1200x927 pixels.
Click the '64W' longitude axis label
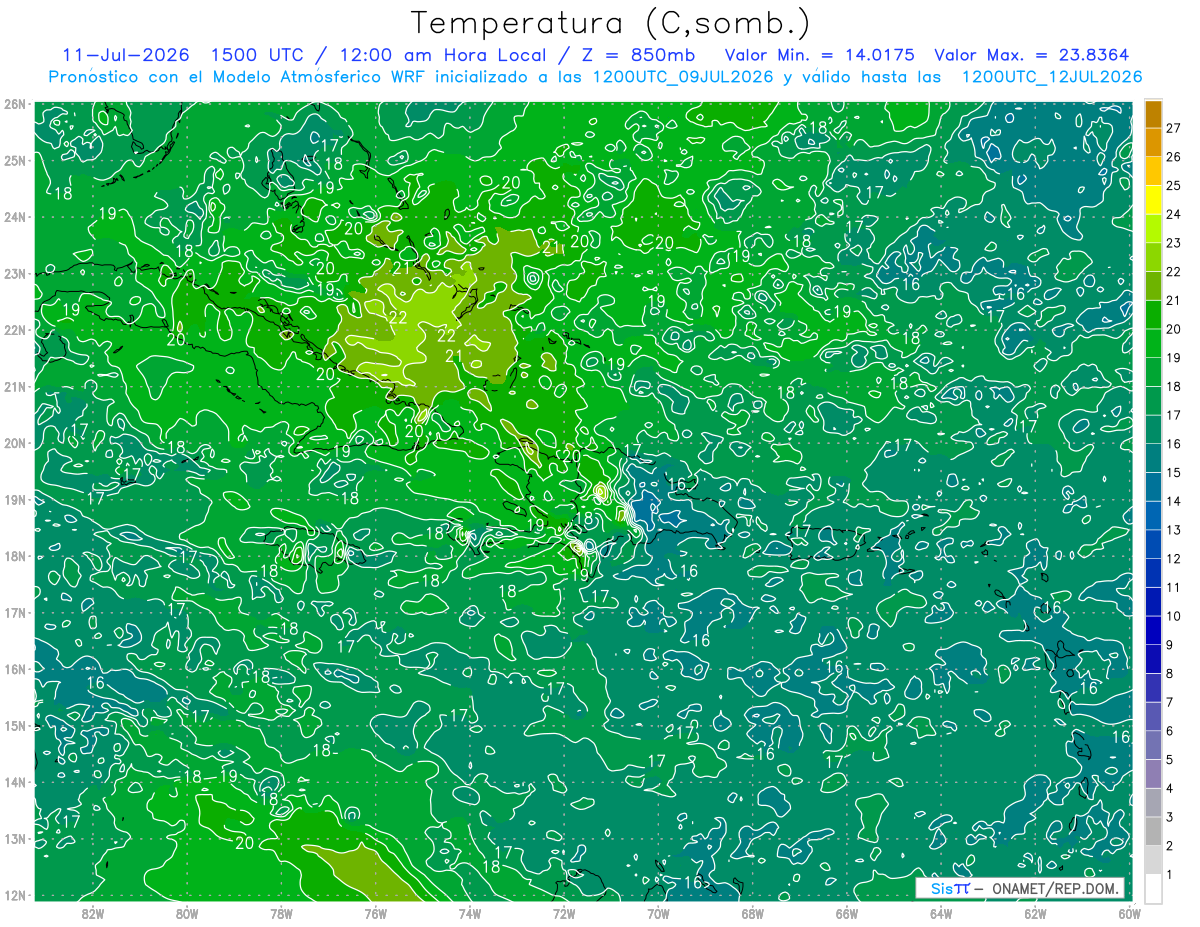click(941, 913)
